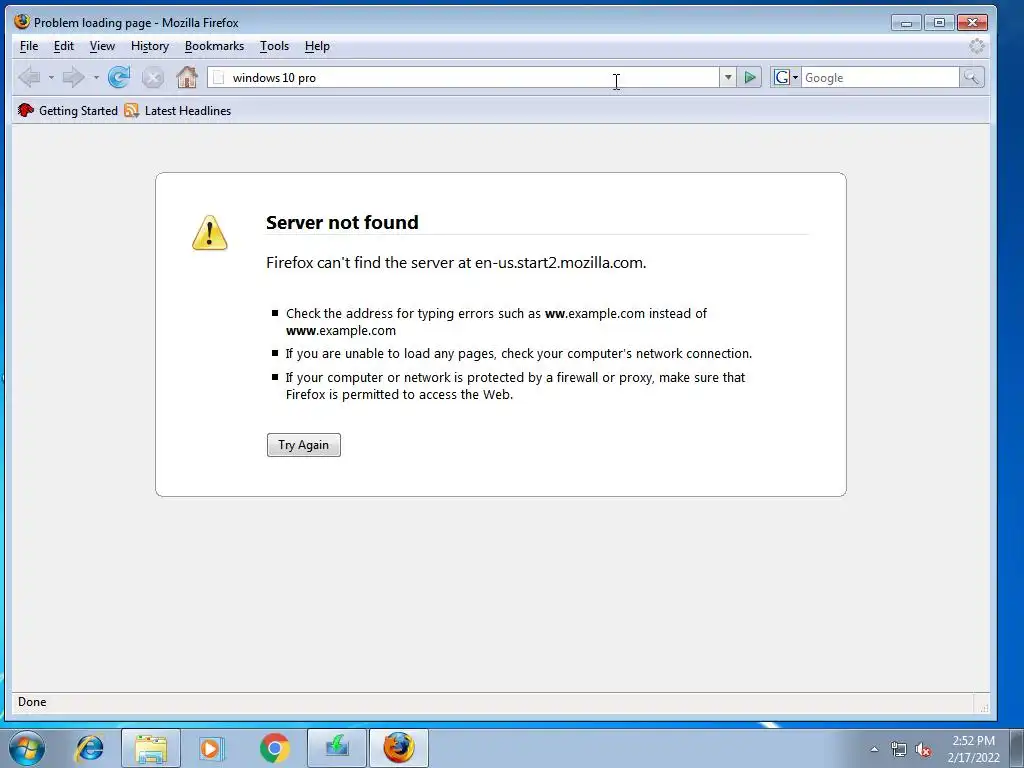Reload the current page
Image resolution: width=1024 pixels, height=768 pixels.
tap(119, 78)
